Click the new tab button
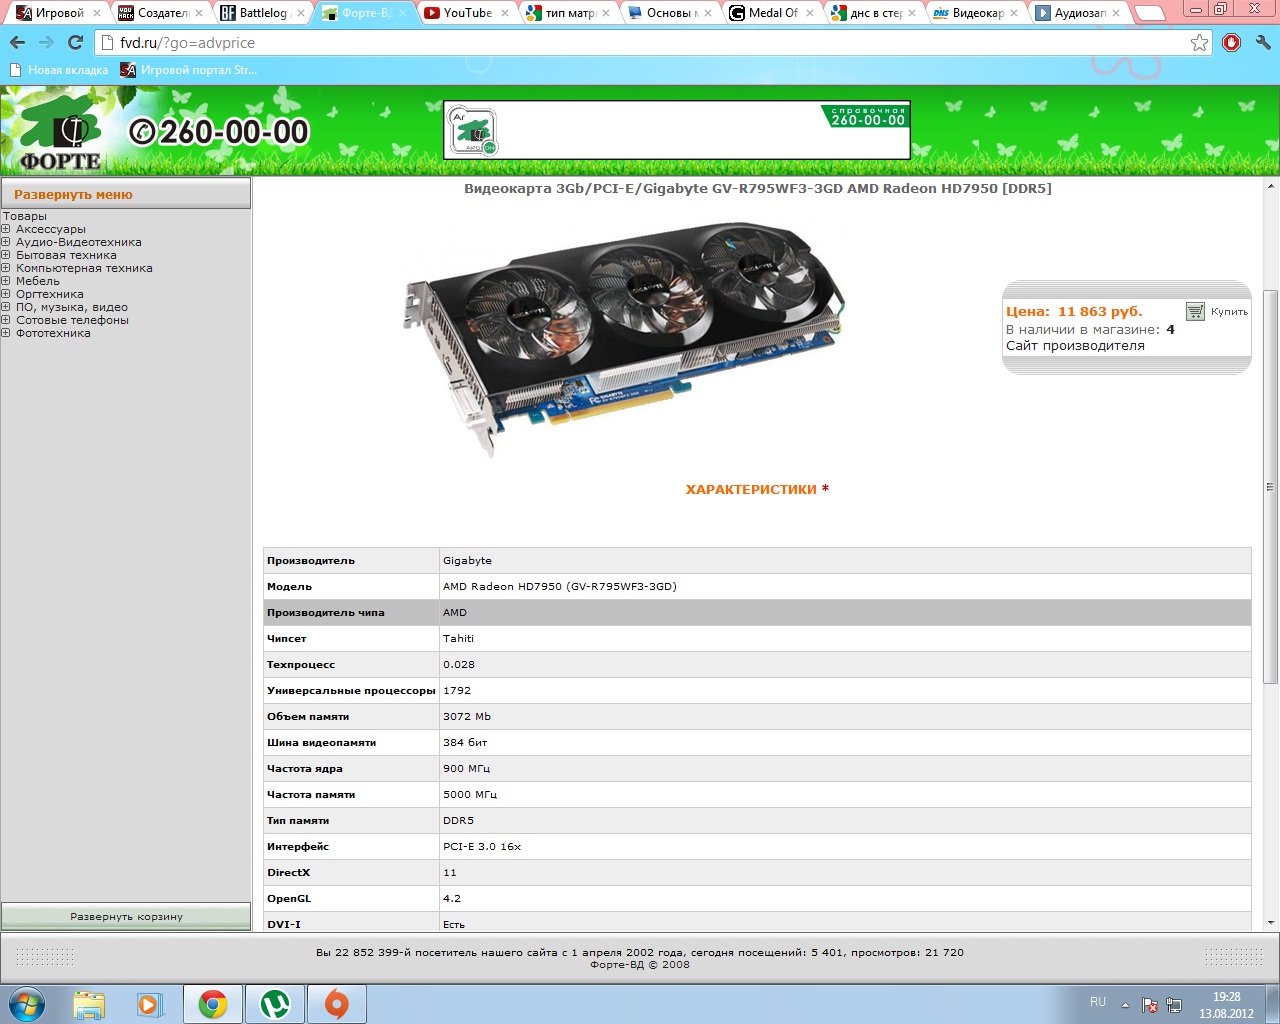The height and width of the screenshot is (1024, 1280). point(1150,13)
